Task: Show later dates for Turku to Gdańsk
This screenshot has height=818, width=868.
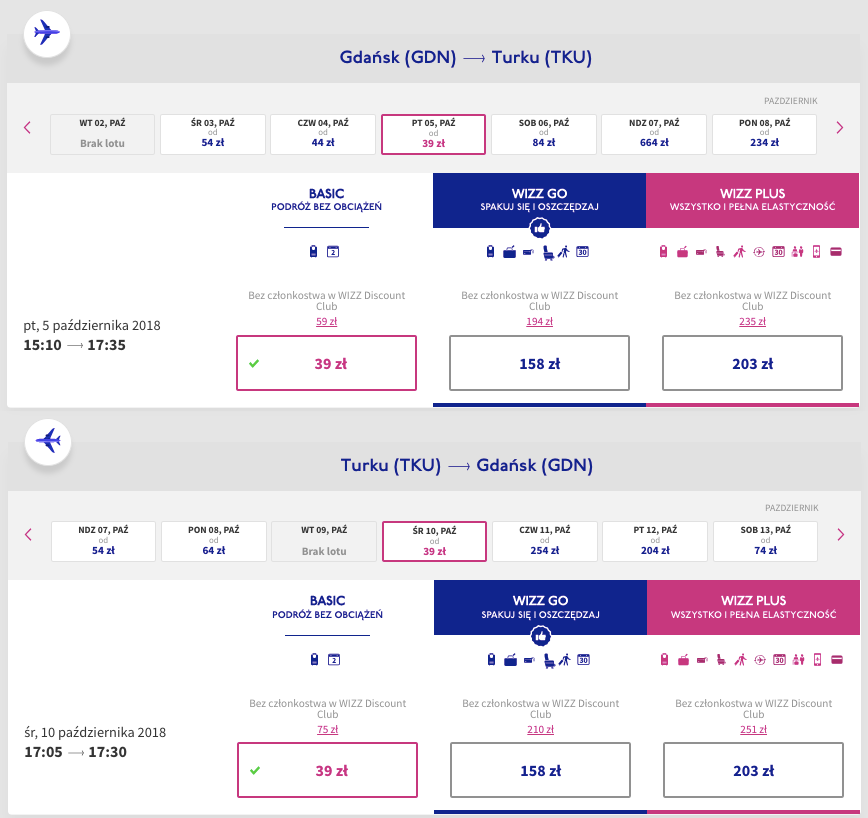Action: (x=841, y=535)
